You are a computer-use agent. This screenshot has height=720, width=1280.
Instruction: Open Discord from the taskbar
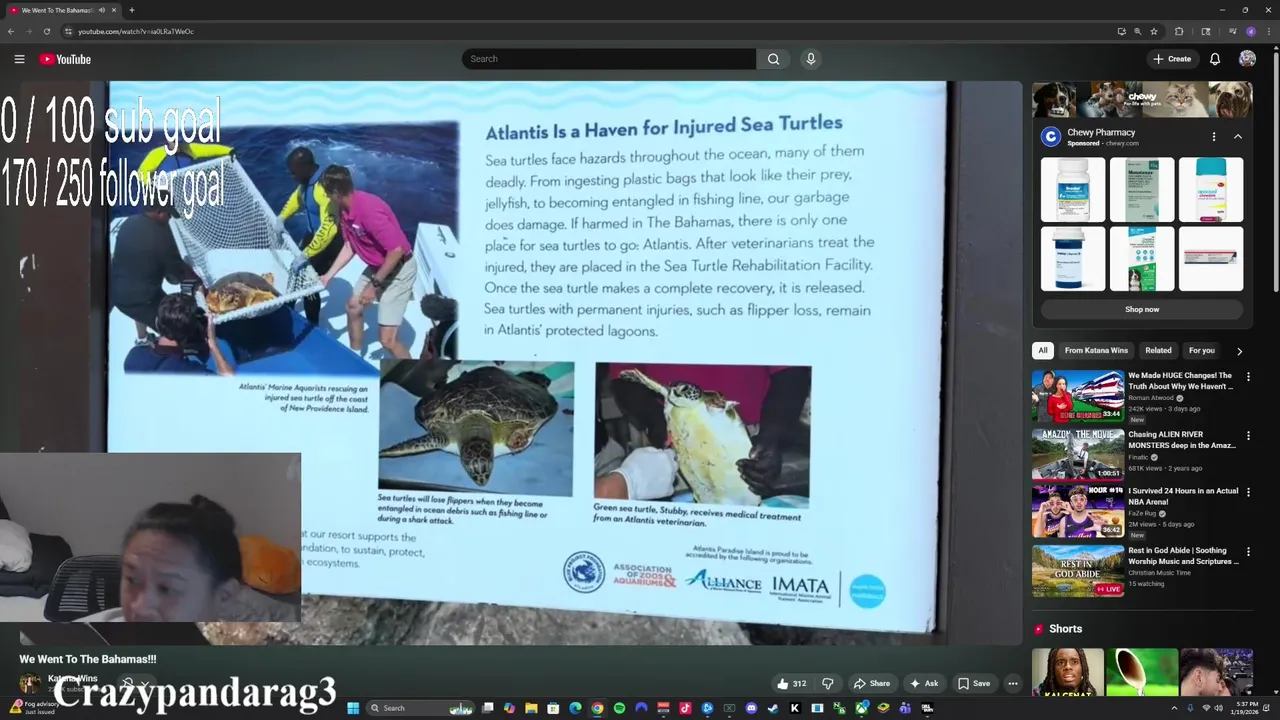751,708
